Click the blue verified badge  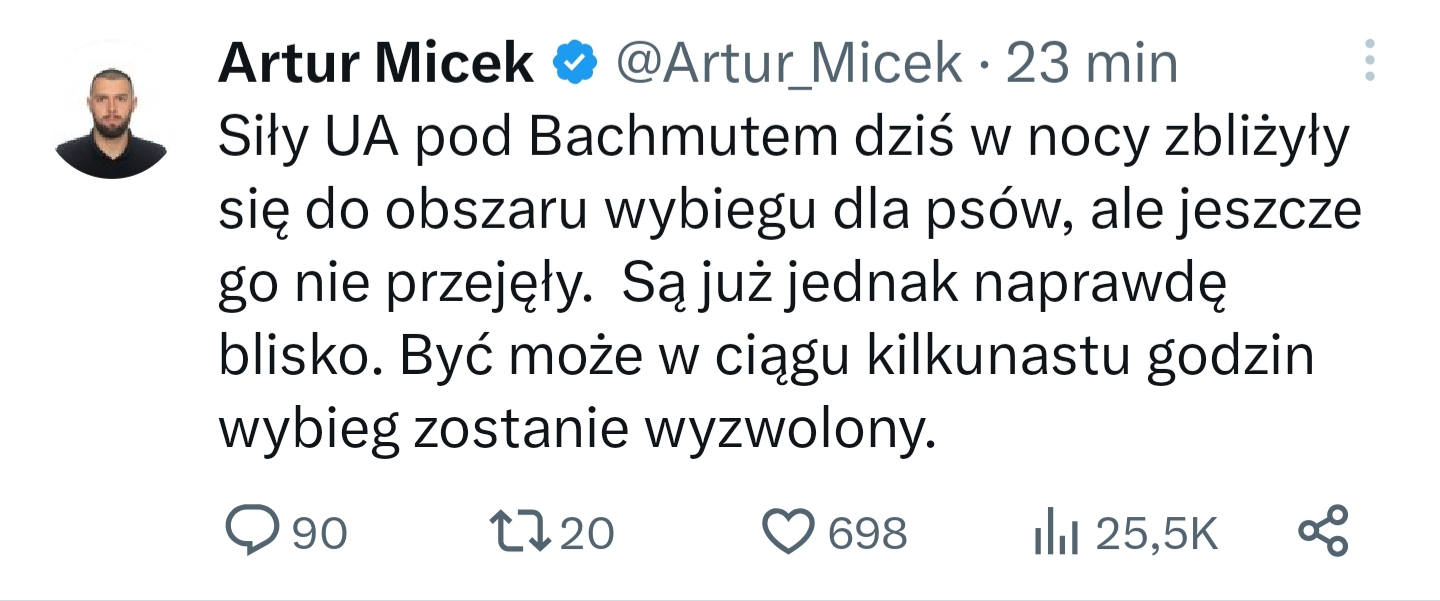click(x=576, y=65)
